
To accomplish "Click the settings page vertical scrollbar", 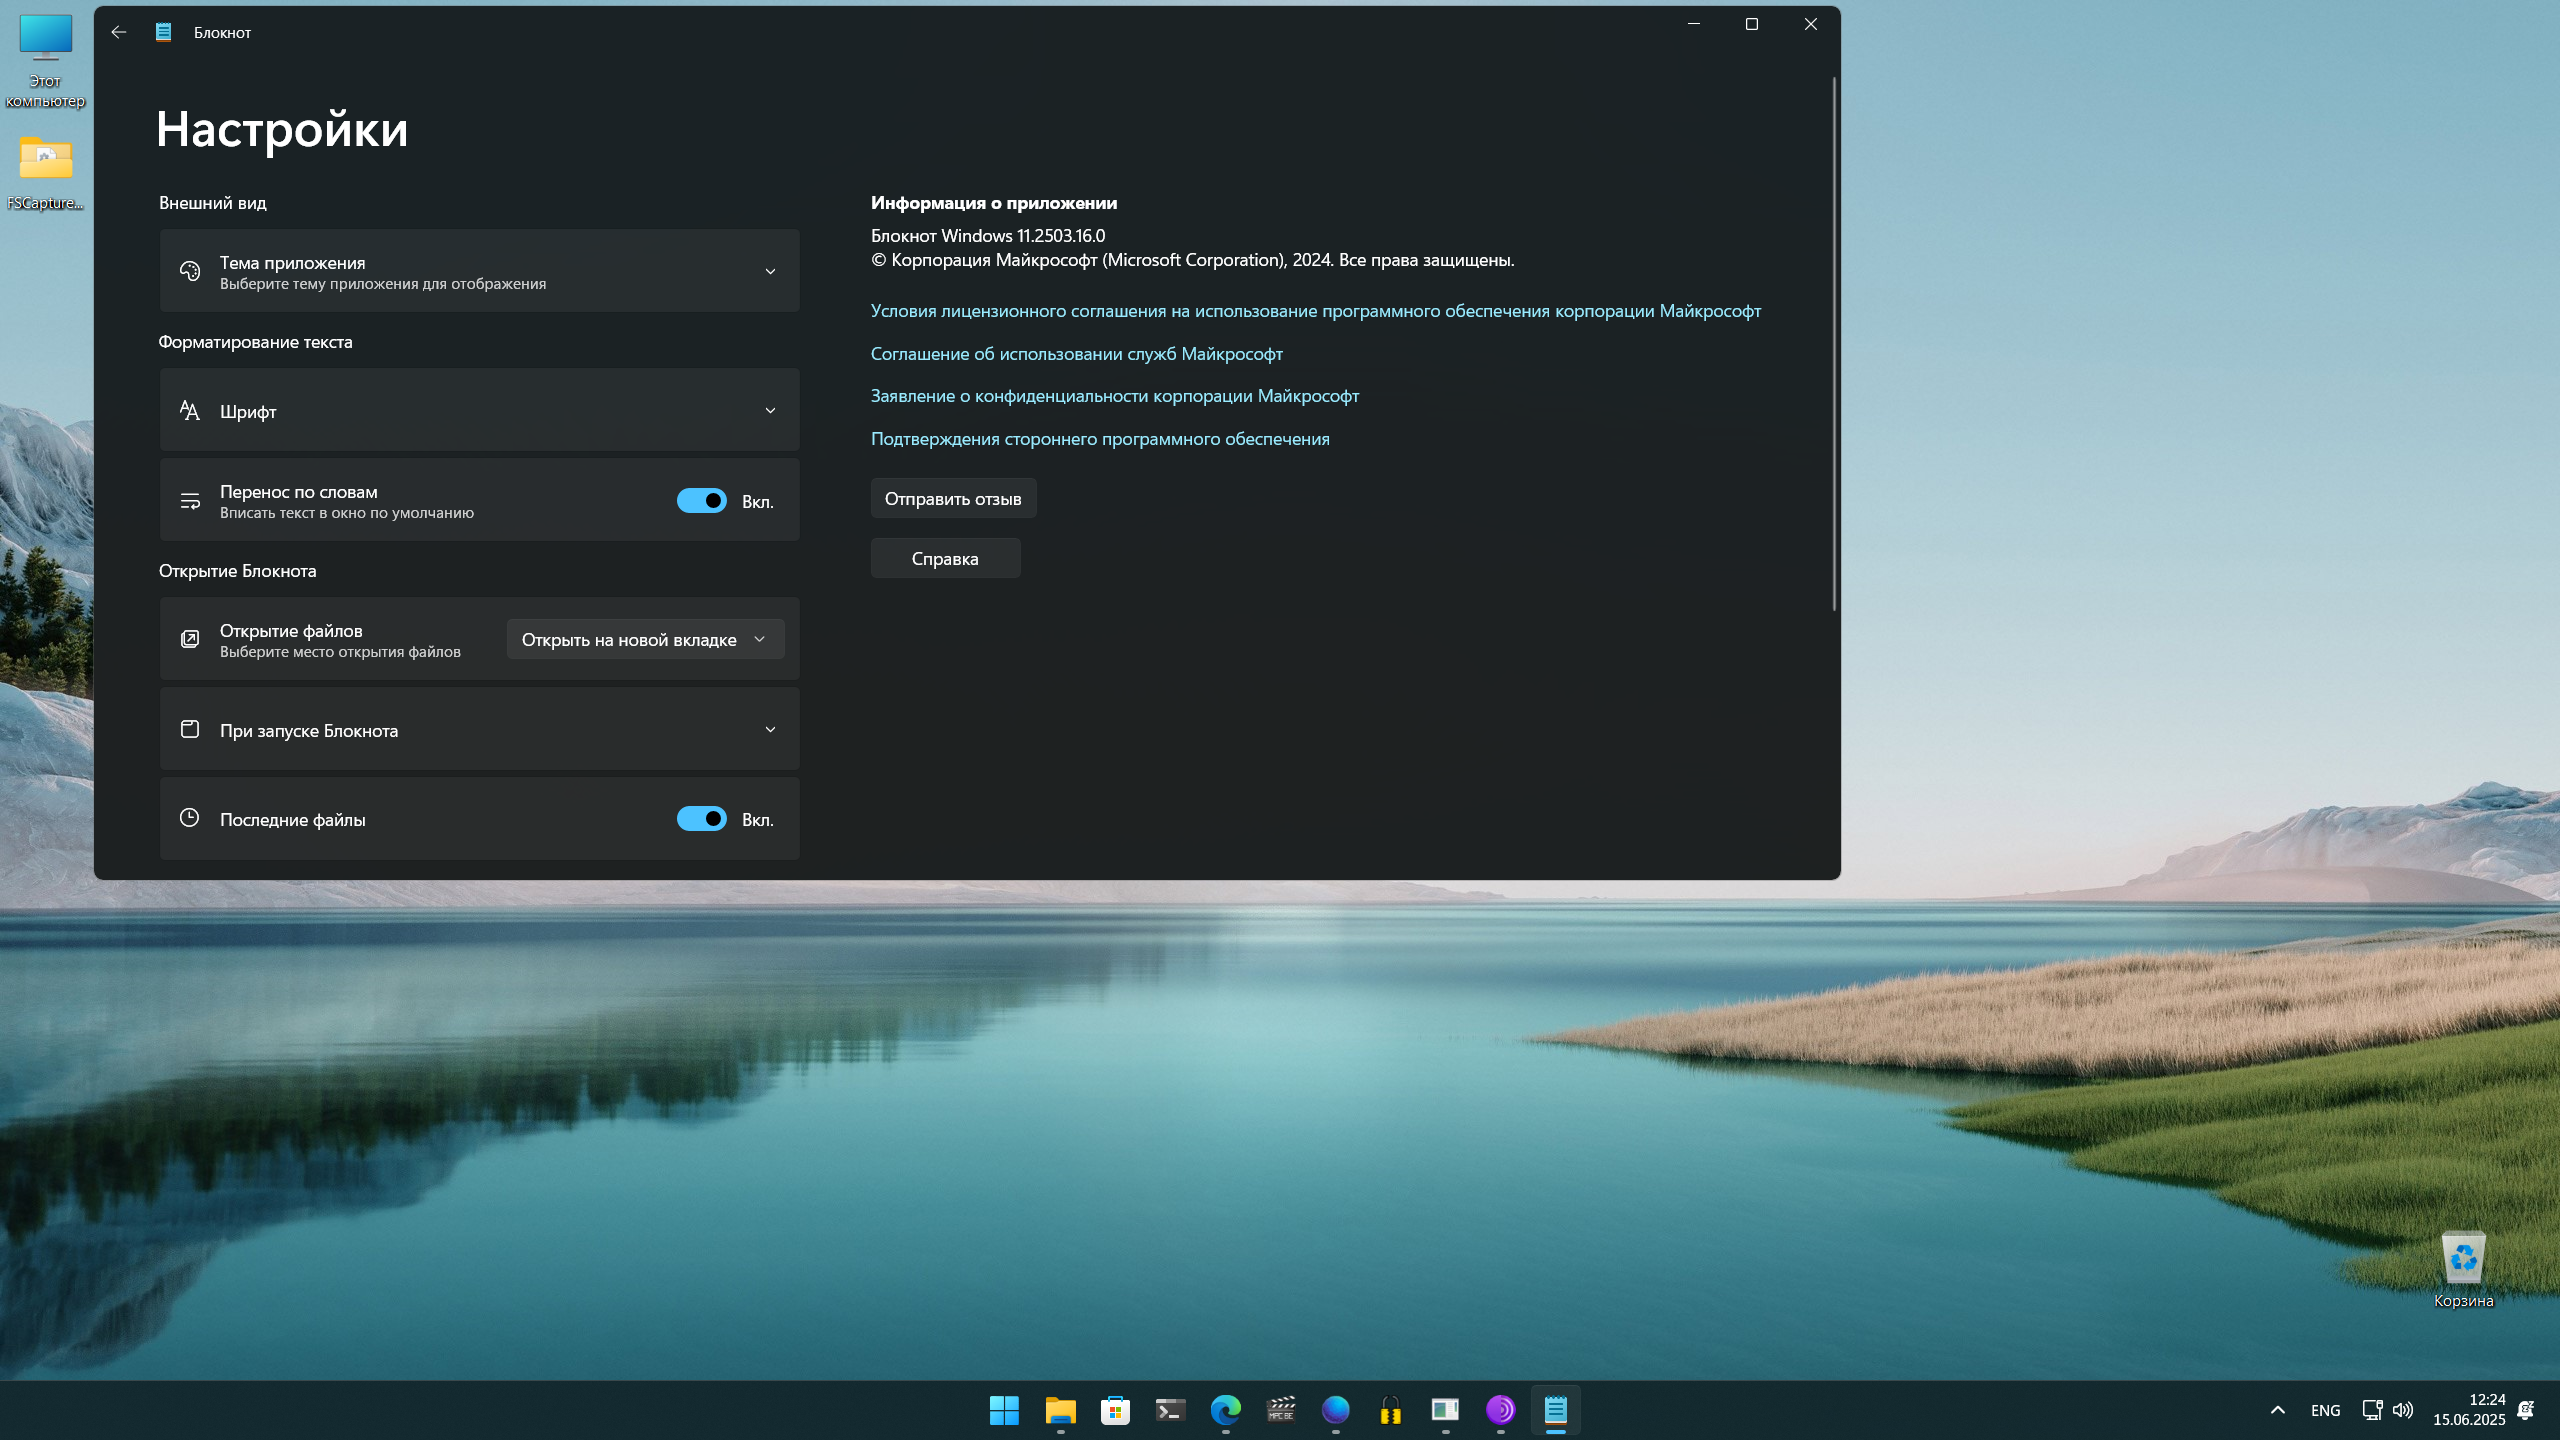I will pos(1834,345).
